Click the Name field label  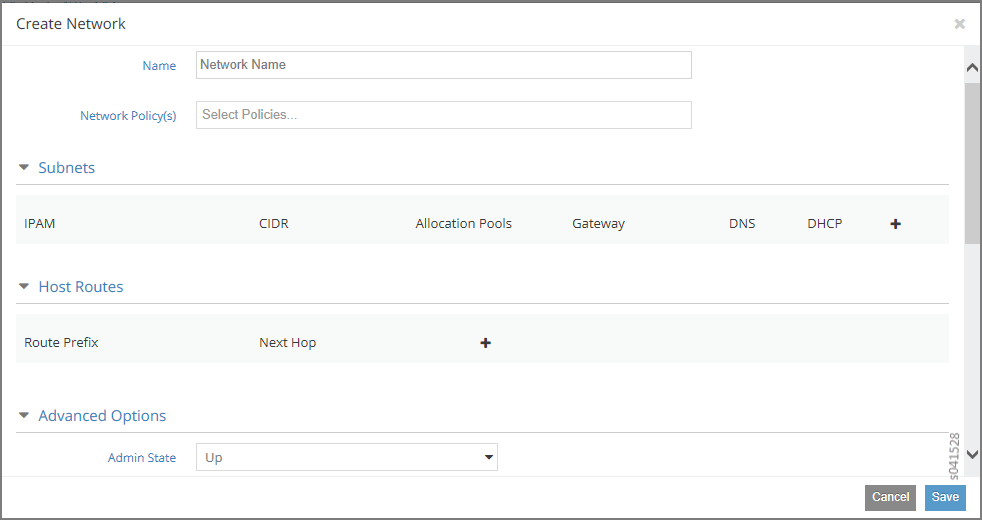point(159,66)
